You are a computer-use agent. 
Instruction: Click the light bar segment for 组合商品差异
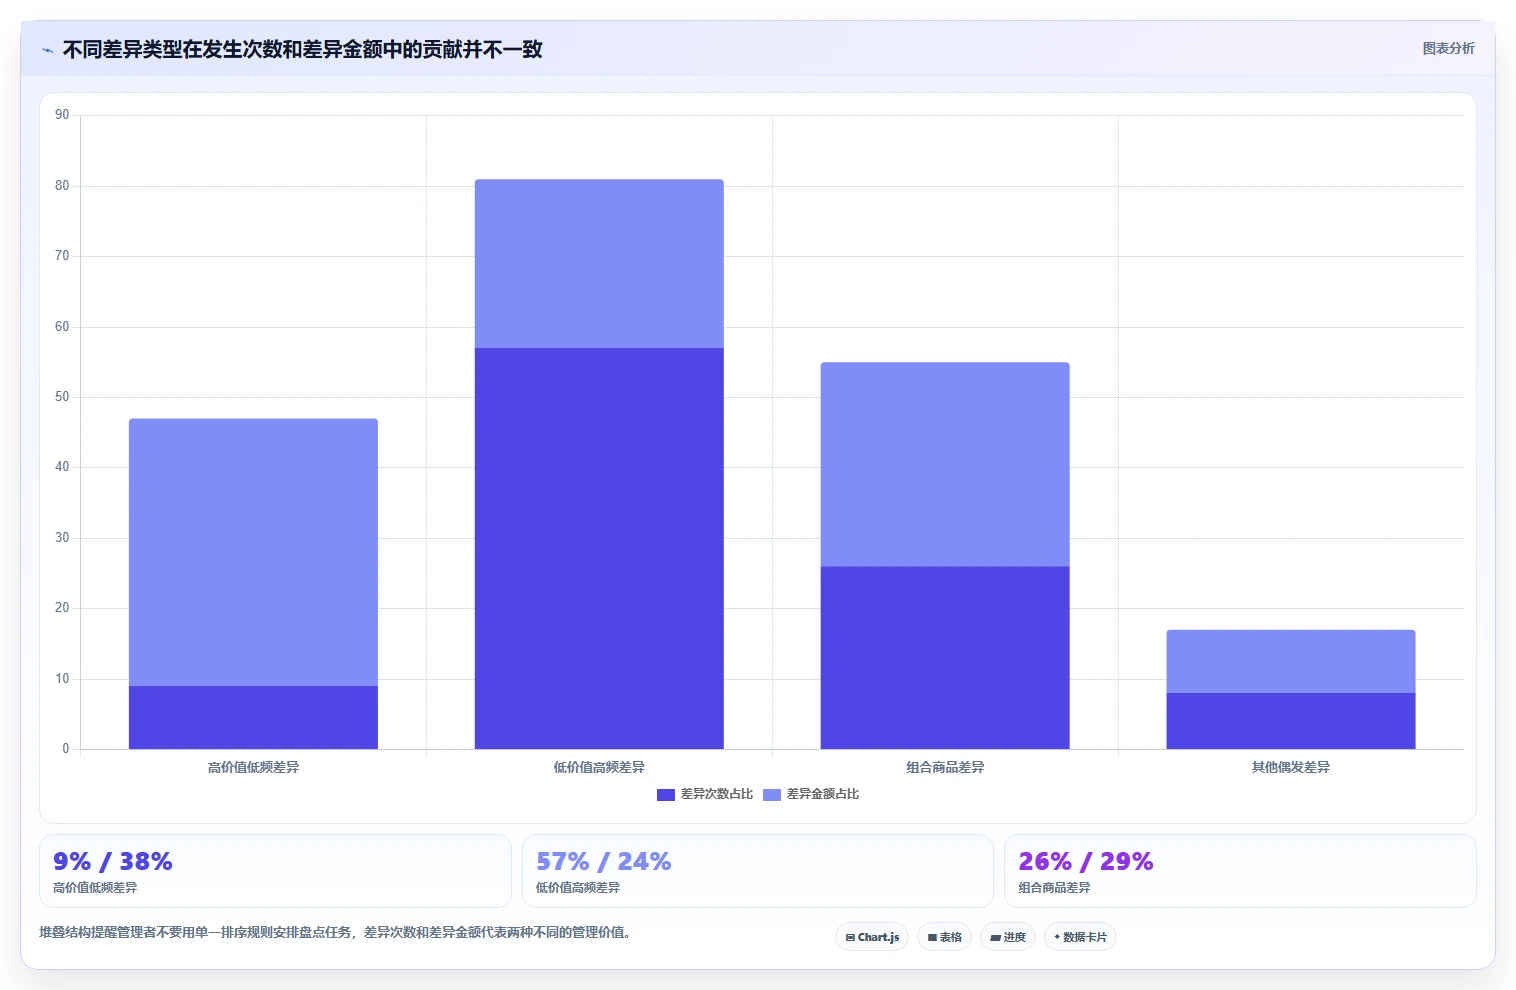click(945, 465)
